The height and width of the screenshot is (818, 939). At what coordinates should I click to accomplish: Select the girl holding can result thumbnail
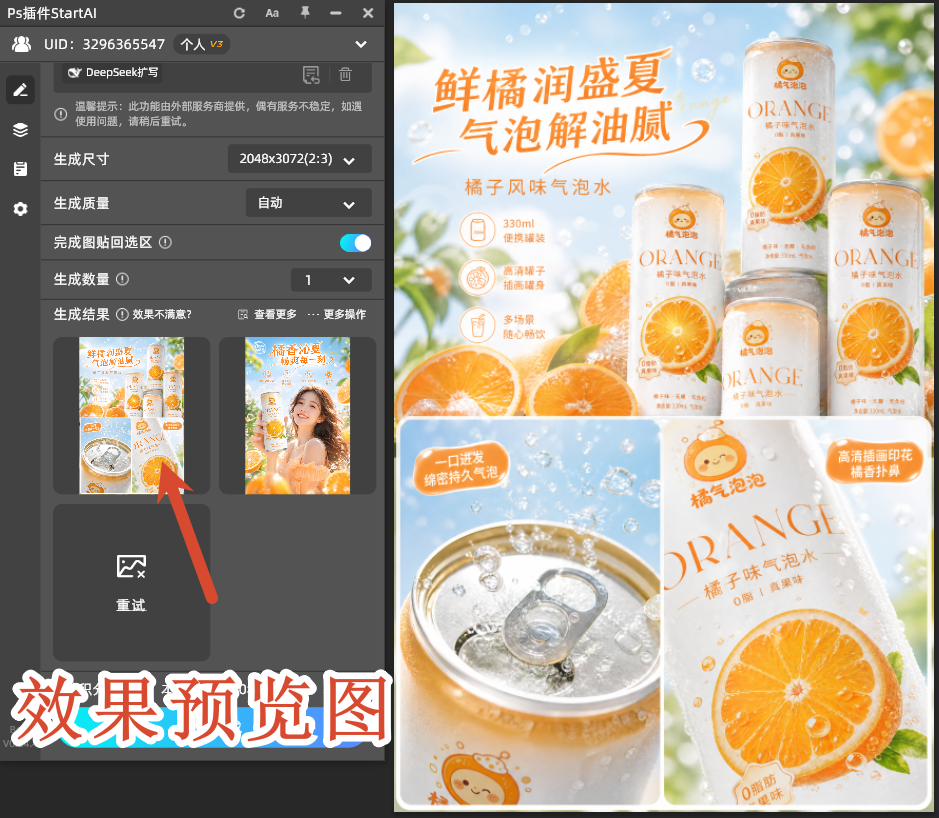tap(298, 416)
